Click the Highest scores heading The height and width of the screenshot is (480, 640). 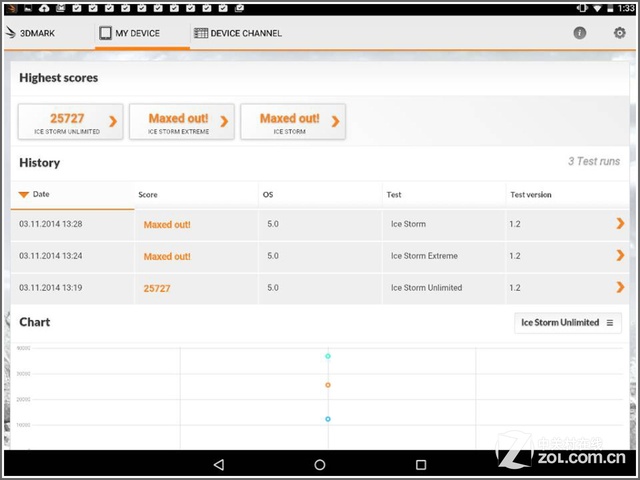click(x=59, y=78)
